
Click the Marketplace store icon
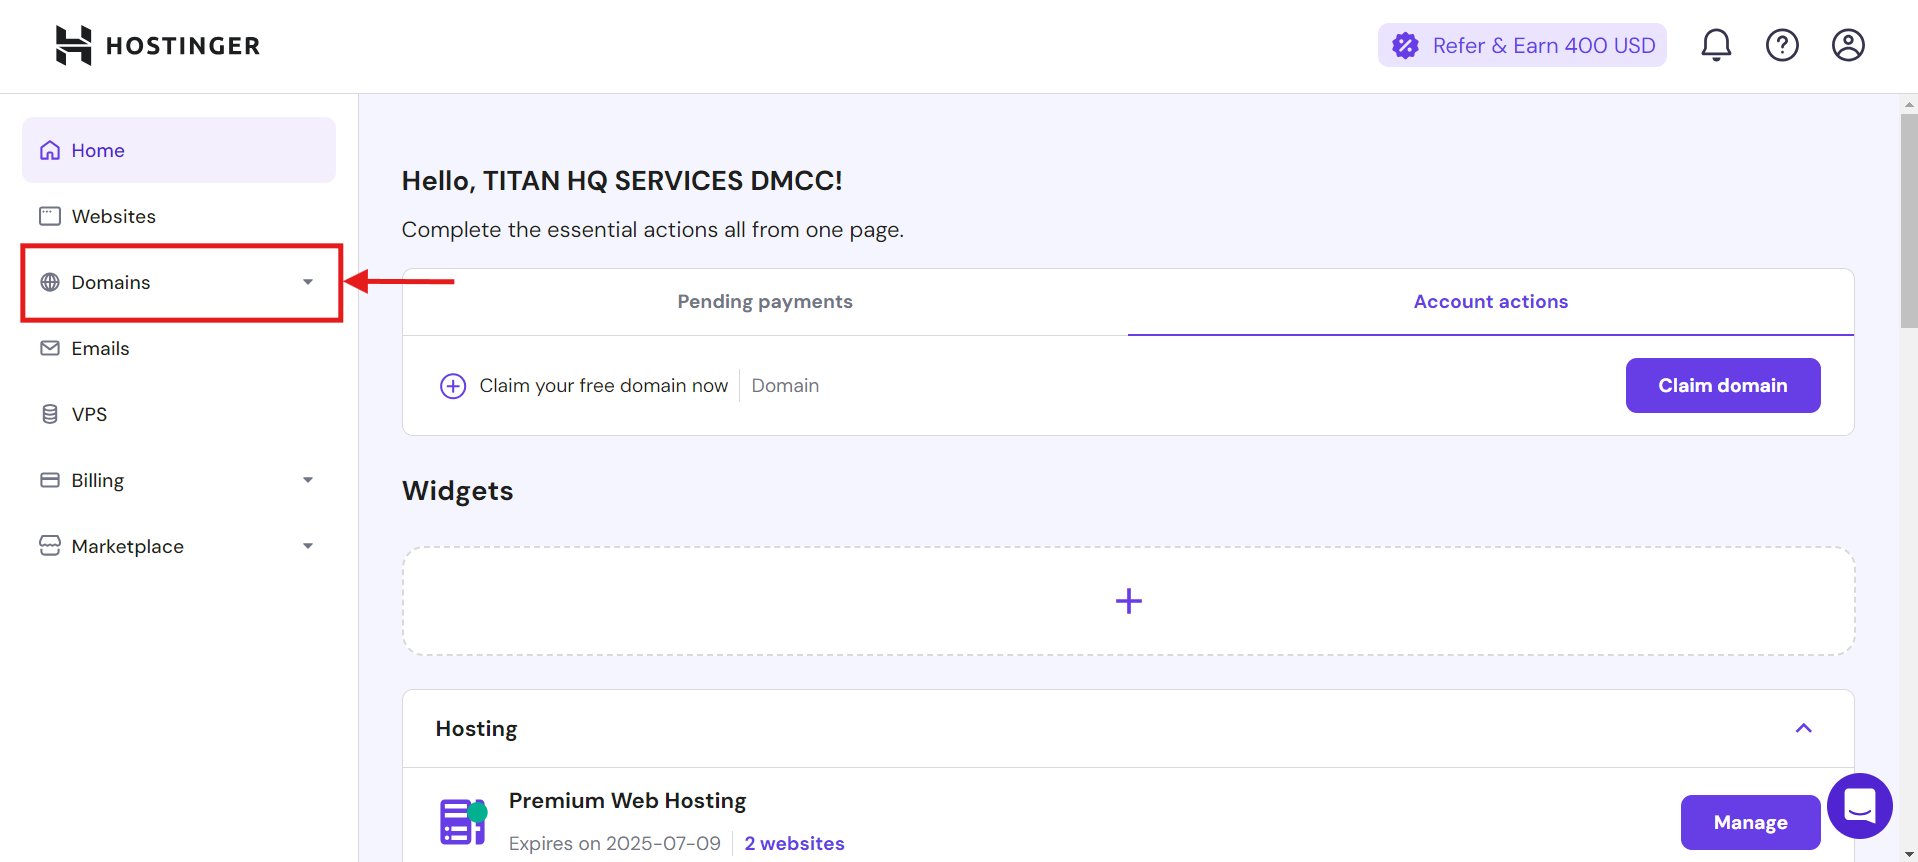coord(50,545)
